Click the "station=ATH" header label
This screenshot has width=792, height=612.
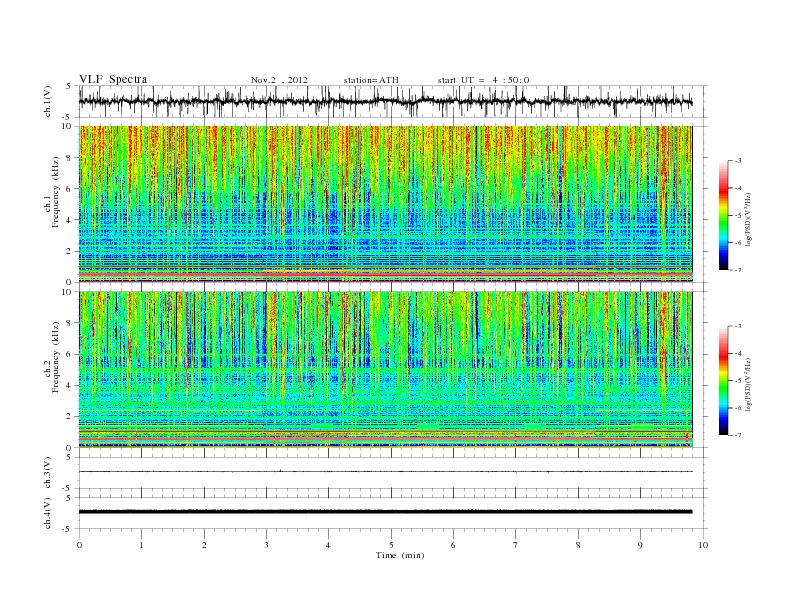(x=371, y=80)
